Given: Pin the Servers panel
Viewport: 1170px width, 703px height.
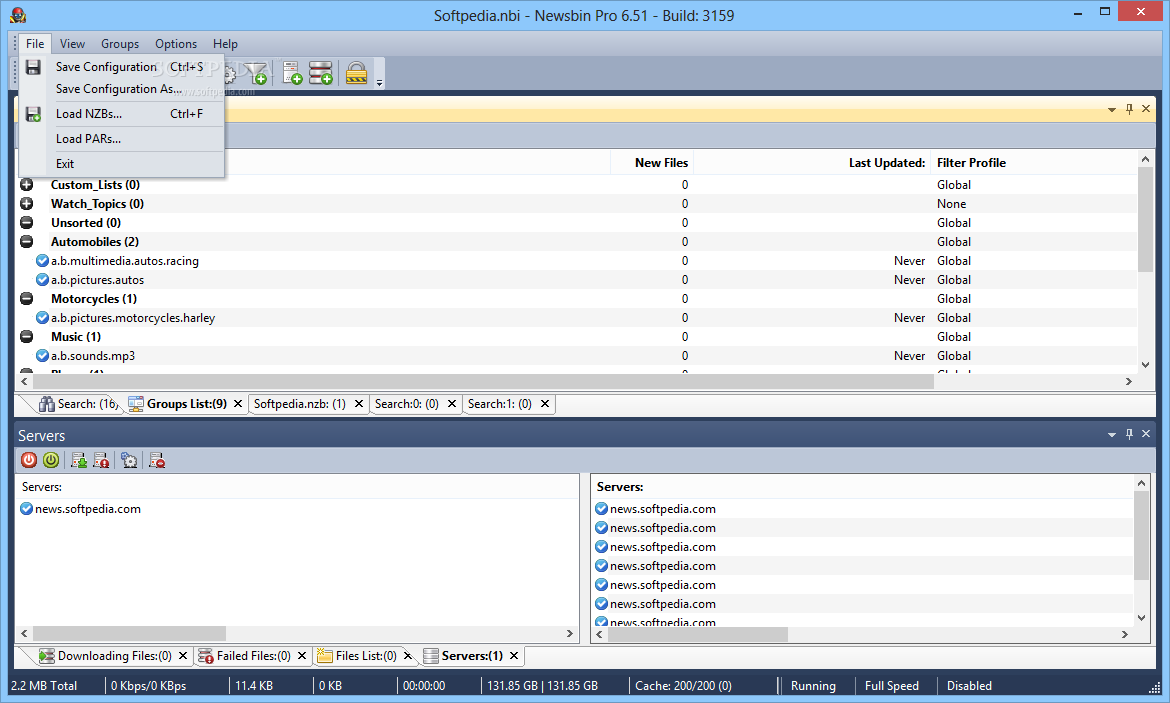Looking at the screenshot, I should [1129, 434].
